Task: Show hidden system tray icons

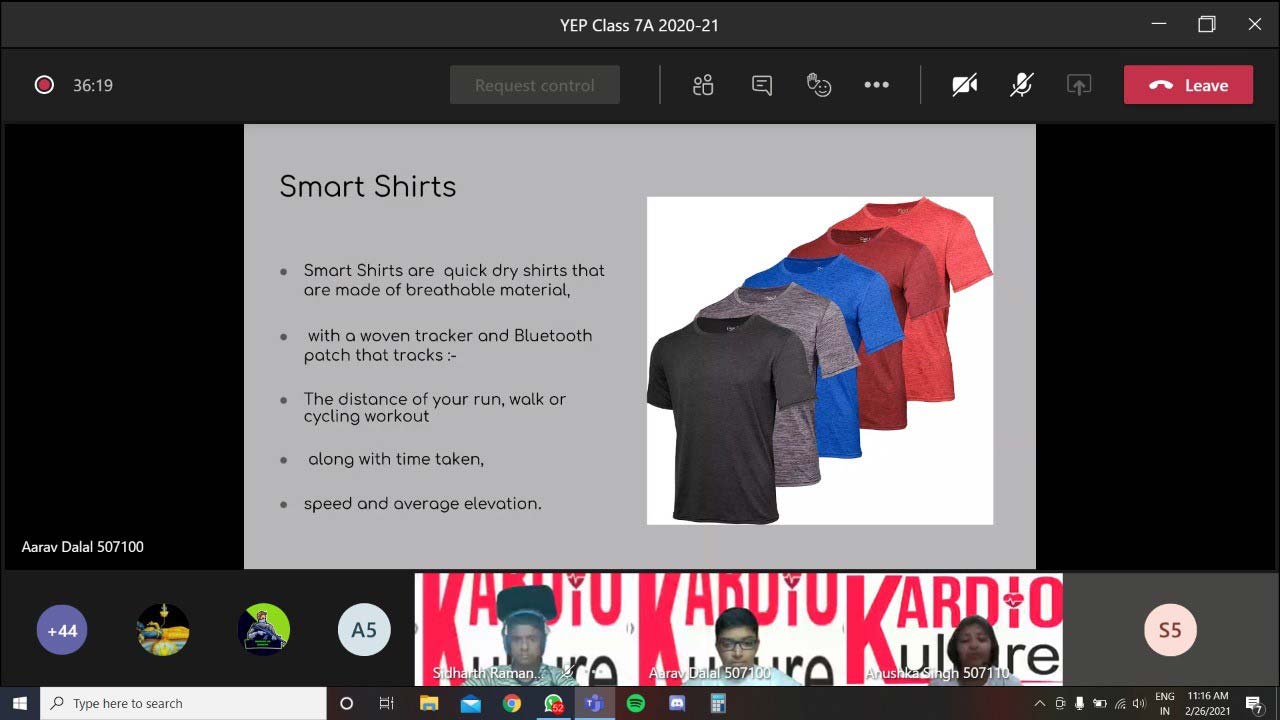Action: coord(1040,703)
